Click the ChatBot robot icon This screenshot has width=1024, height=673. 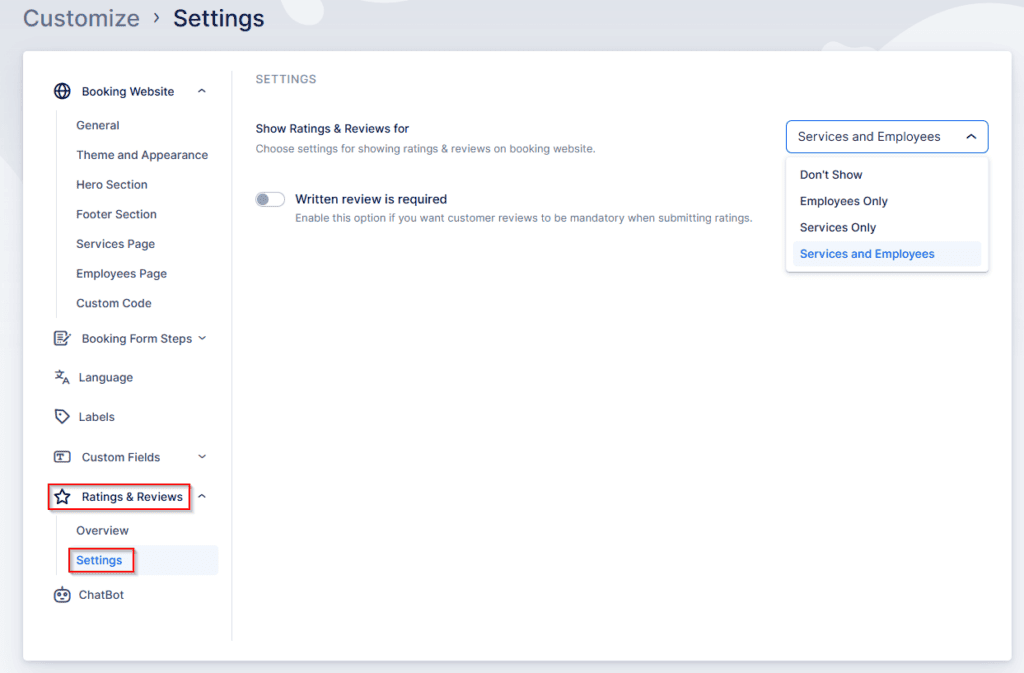(x=62, y=595)
